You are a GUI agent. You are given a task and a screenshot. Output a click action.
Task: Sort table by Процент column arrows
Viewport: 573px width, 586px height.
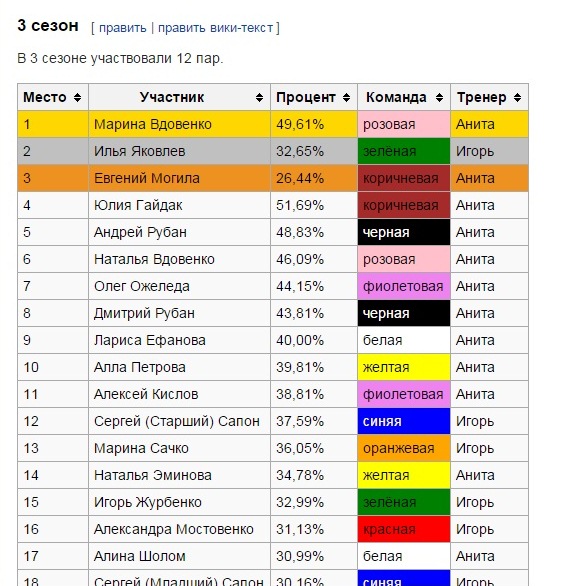[346, 98]
